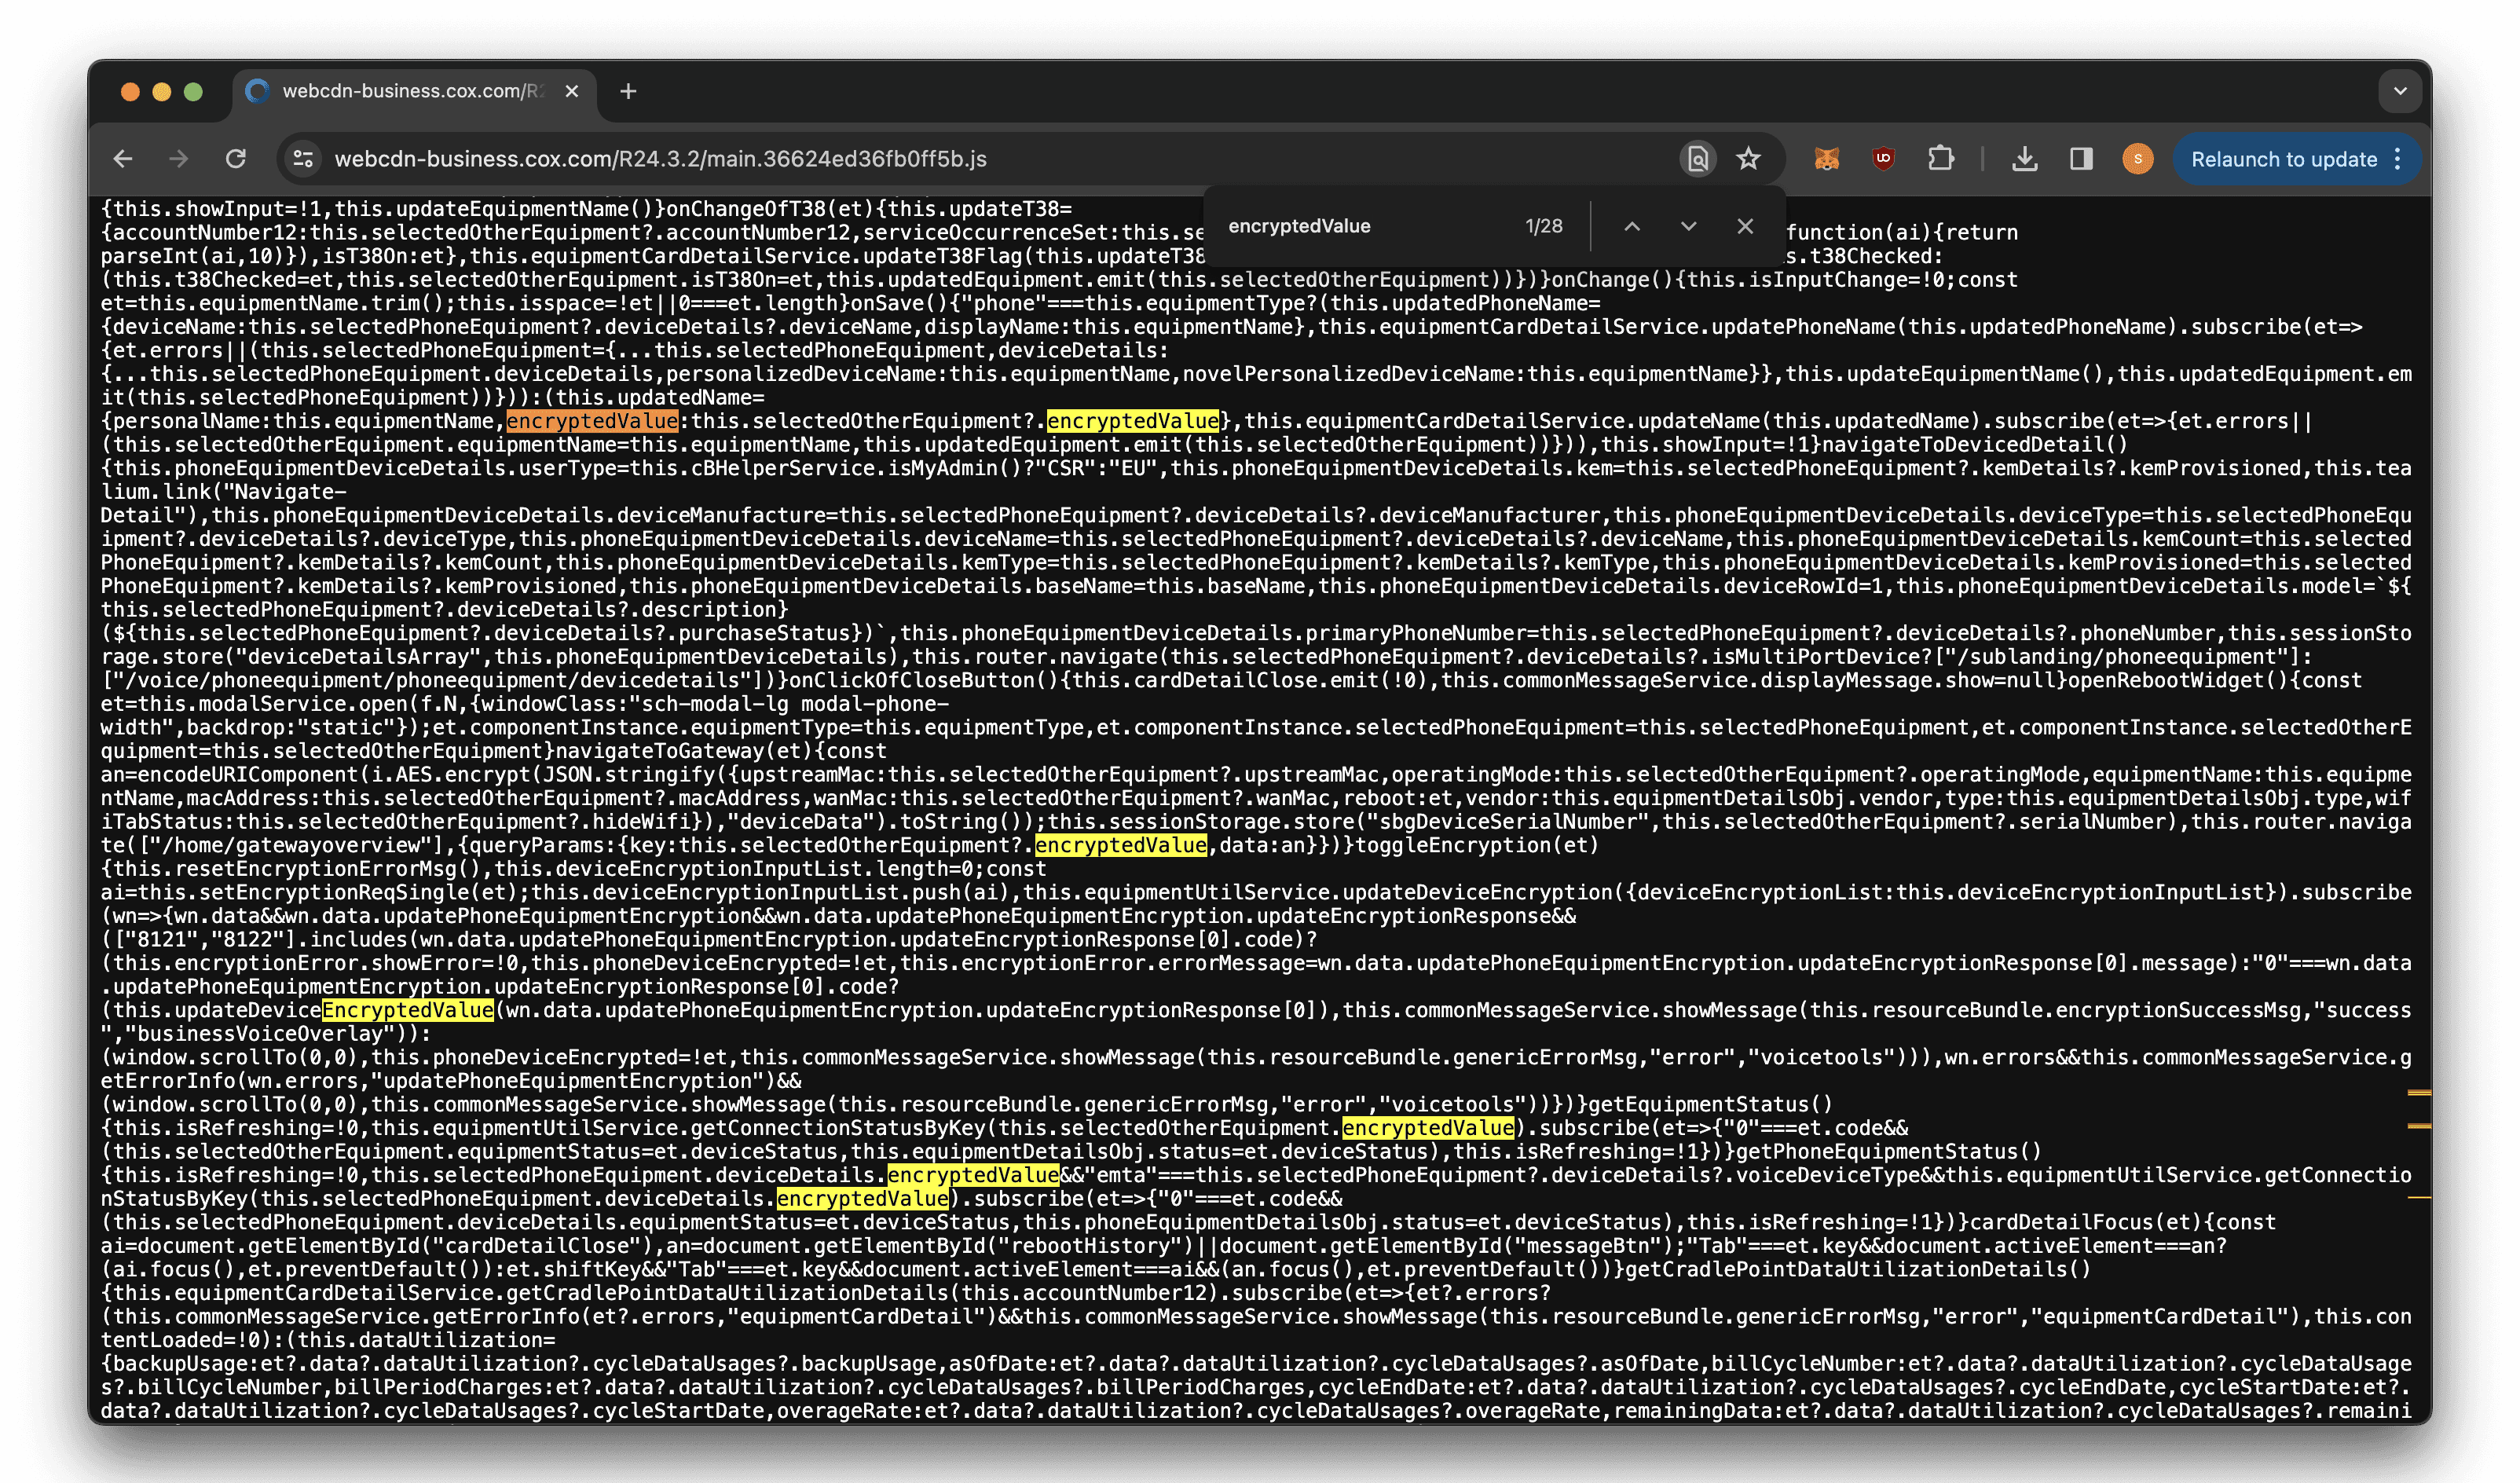Open site information icon in address bar
The height and width of the screenshot is (1483, 2520).
click(x=303, y=159)
